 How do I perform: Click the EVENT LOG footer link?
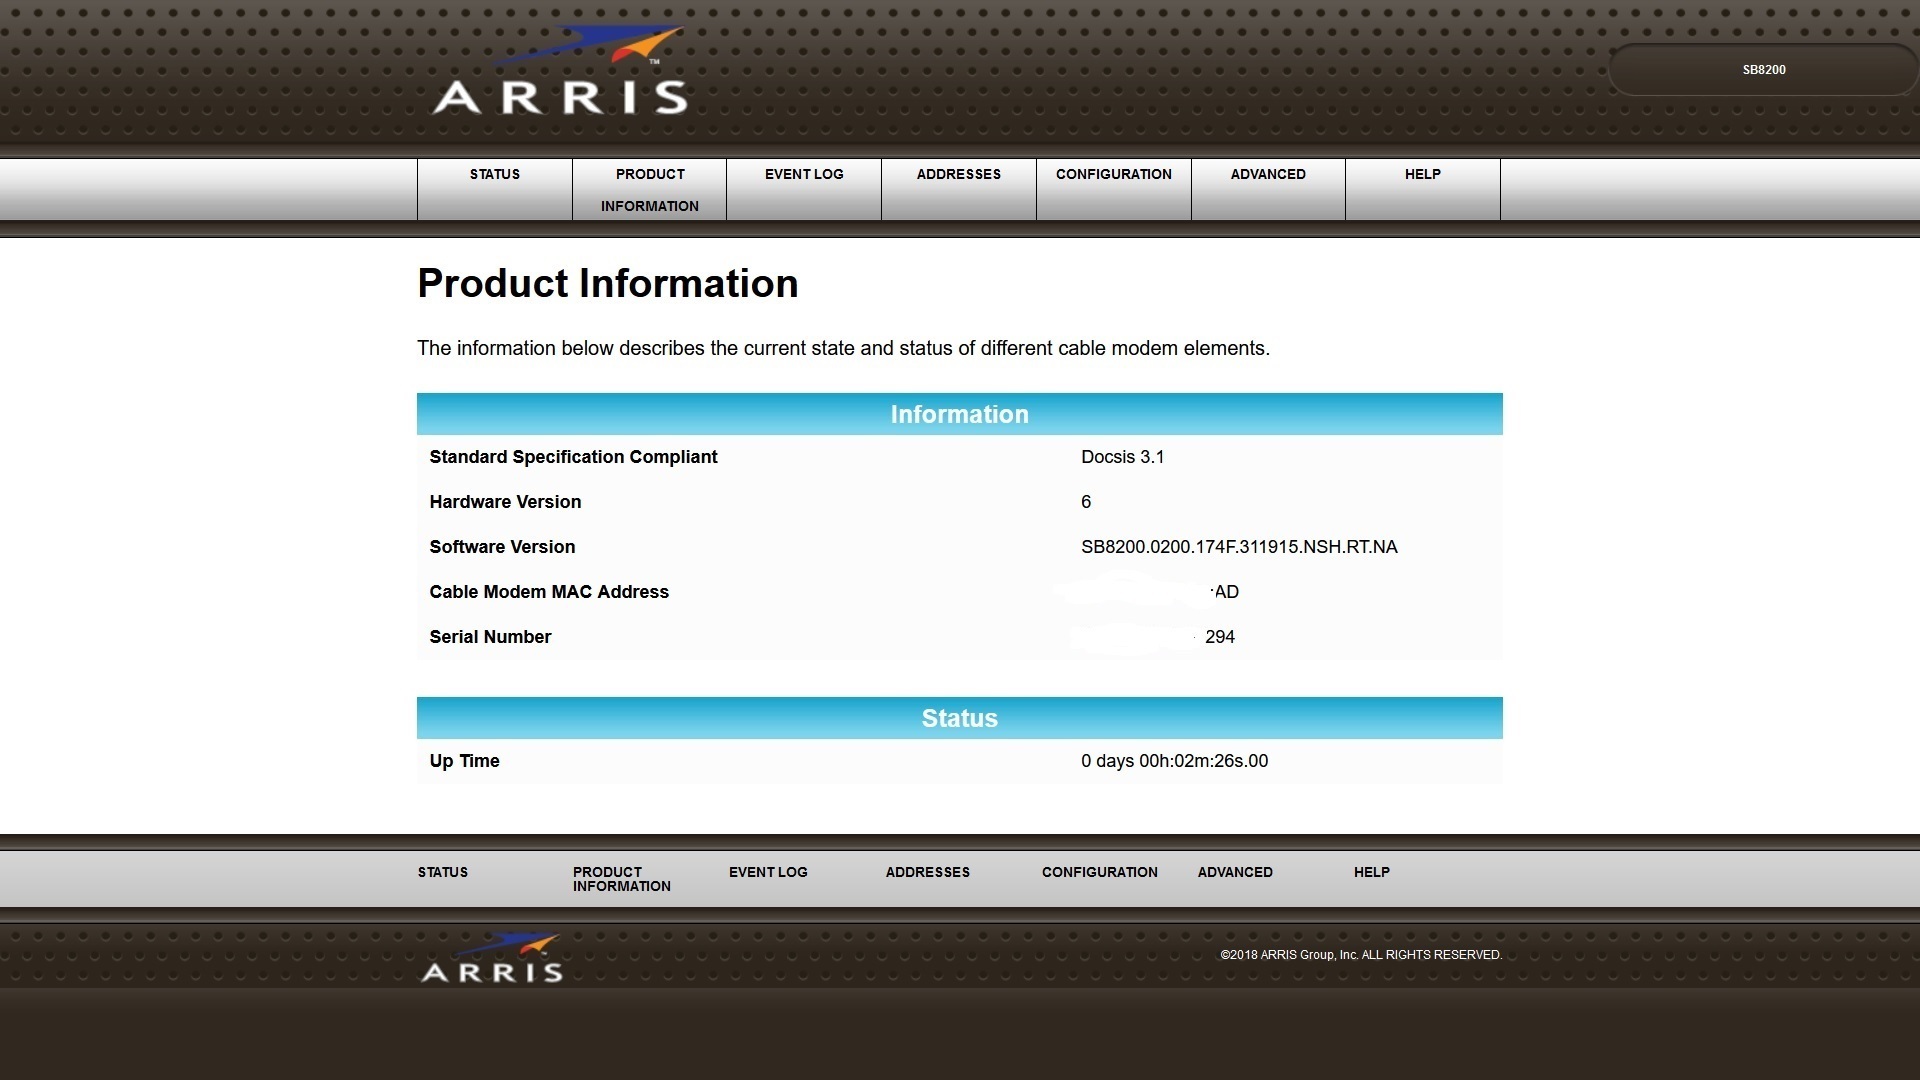[767, 870]
